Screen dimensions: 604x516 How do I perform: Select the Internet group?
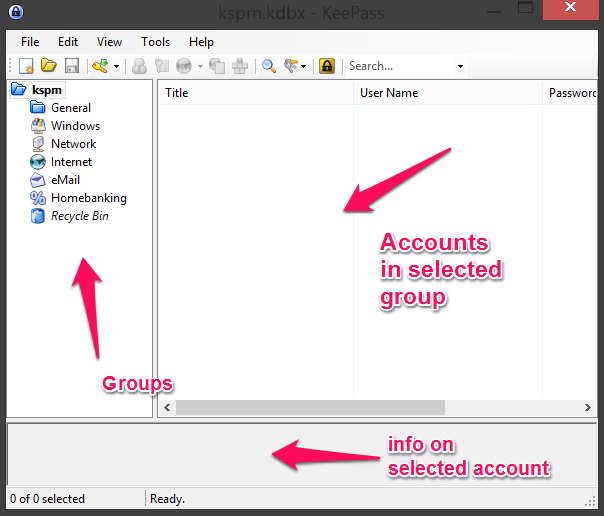tap(71, 162)
